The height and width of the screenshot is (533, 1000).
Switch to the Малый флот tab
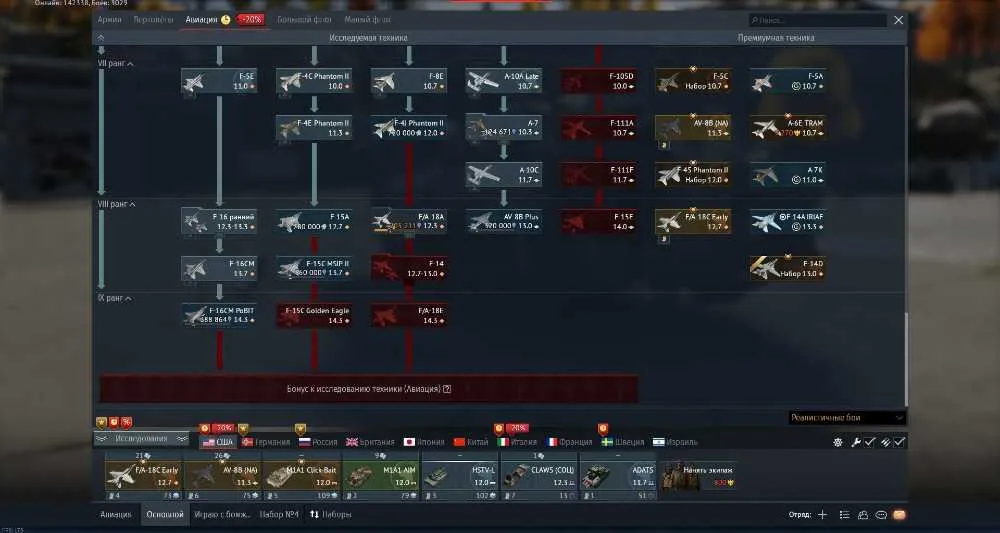[x=368, y=20]
